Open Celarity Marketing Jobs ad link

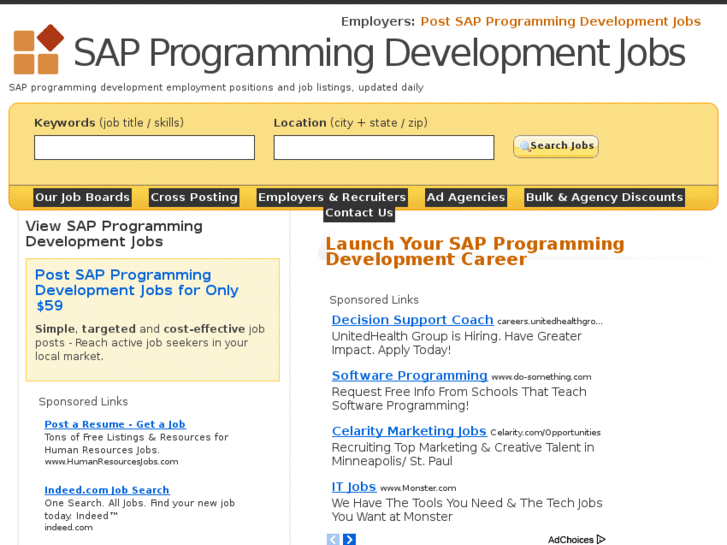tap(408, 431)
